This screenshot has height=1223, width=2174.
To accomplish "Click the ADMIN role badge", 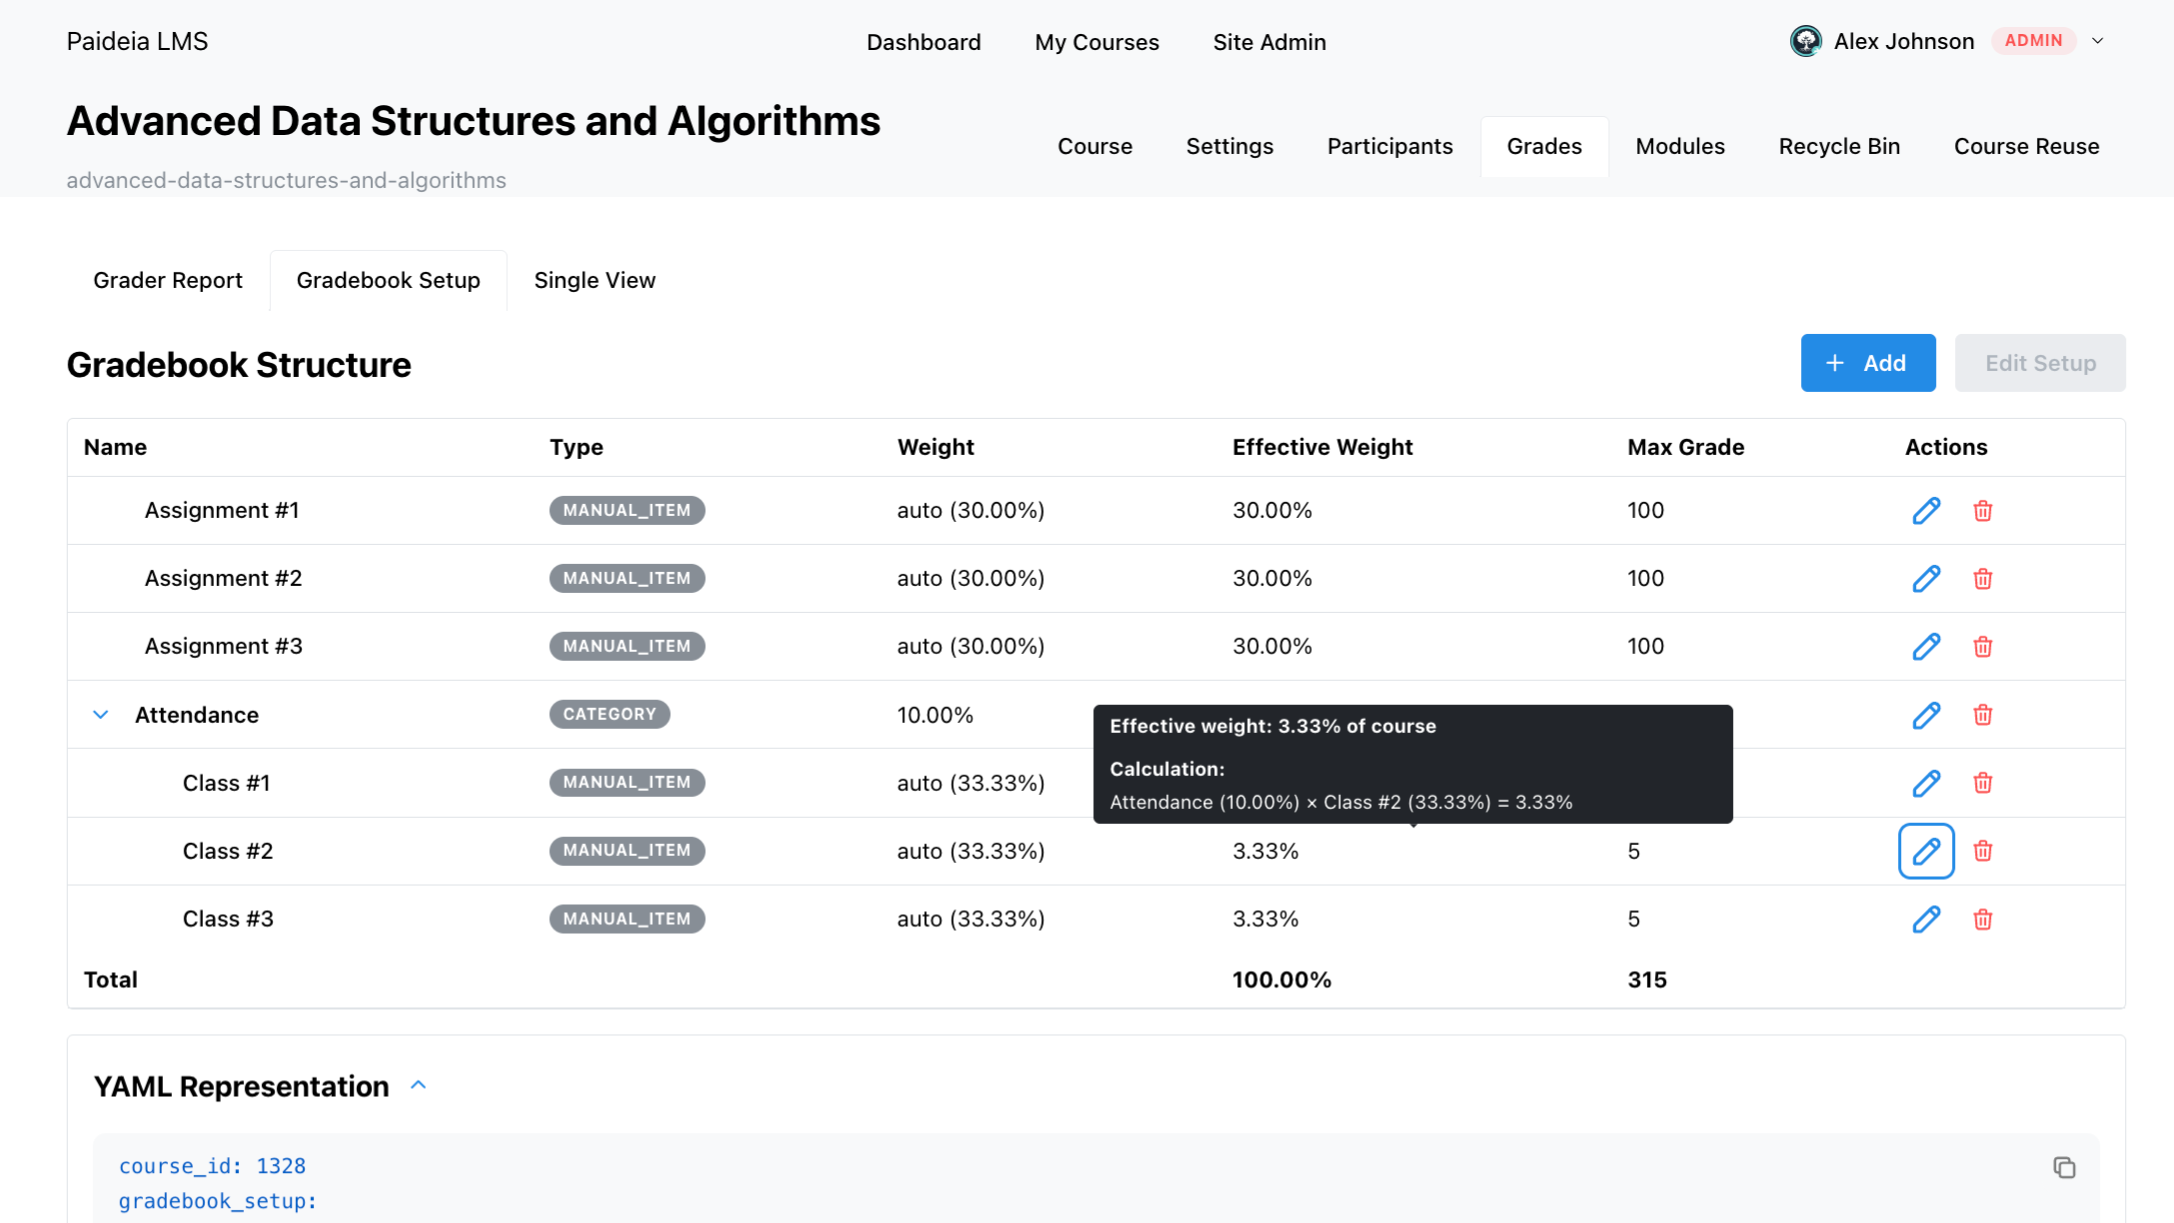I will 2033,41.
